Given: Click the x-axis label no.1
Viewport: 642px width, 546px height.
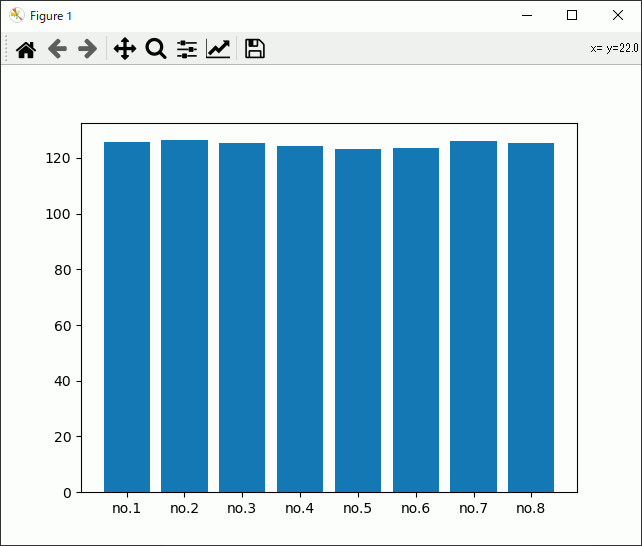Looking at the screenshot, I should (x=127, y=508).
